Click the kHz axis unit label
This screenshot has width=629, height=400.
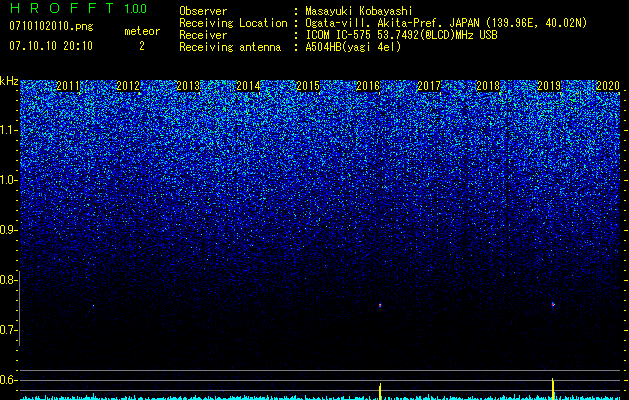(9, 81)
